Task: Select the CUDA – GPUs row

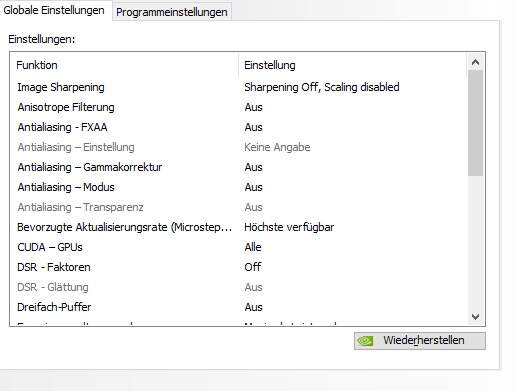Action: coord(239,247)
